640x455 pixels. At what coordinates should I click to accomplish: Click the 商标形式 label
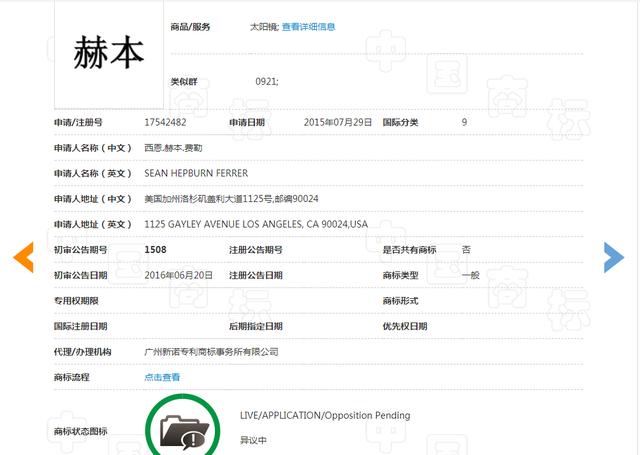(x=400, y=301)
